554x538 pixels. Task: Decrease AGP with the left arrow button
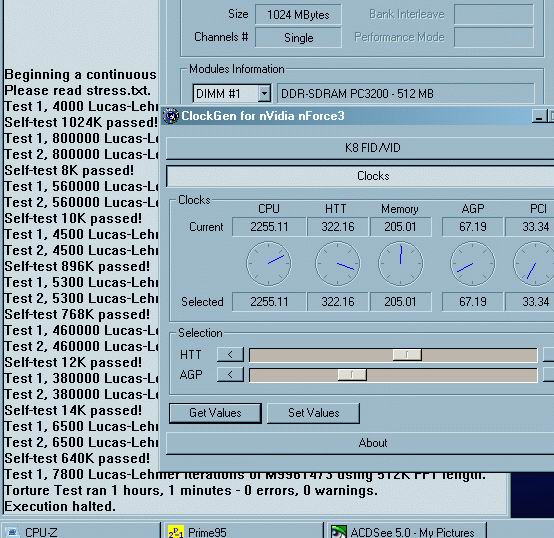(x=230, y=374)
